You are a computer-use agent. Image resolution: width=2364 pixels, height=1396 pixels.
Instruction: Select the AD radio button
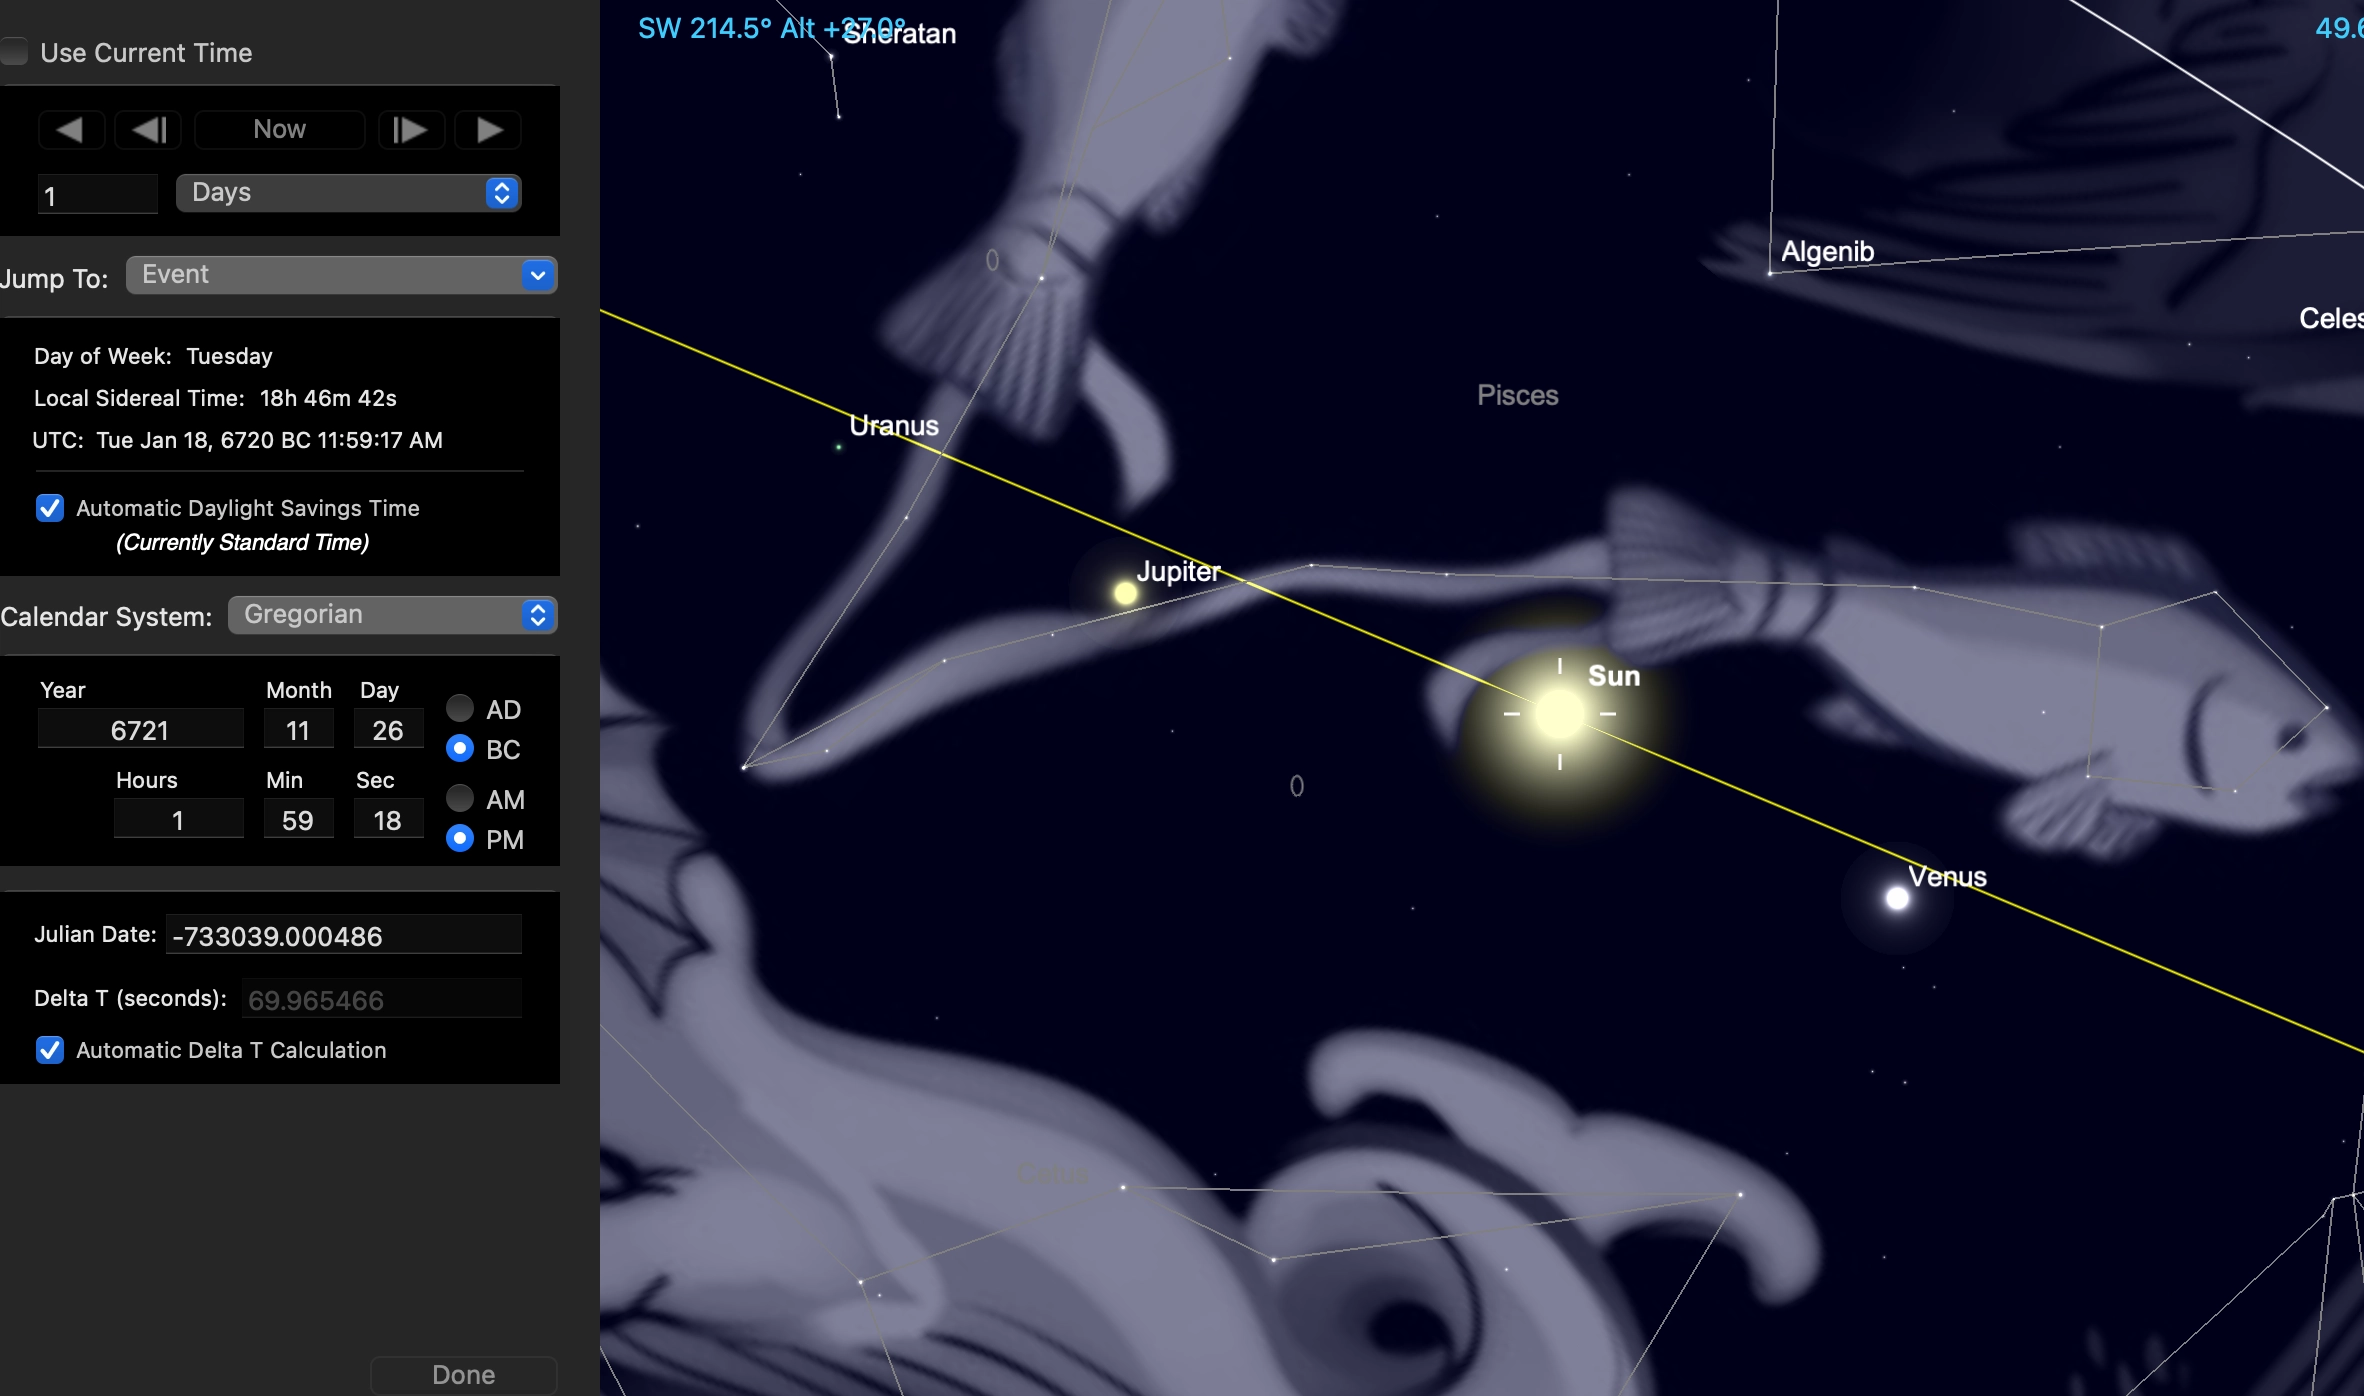click(x=460, y=709)
